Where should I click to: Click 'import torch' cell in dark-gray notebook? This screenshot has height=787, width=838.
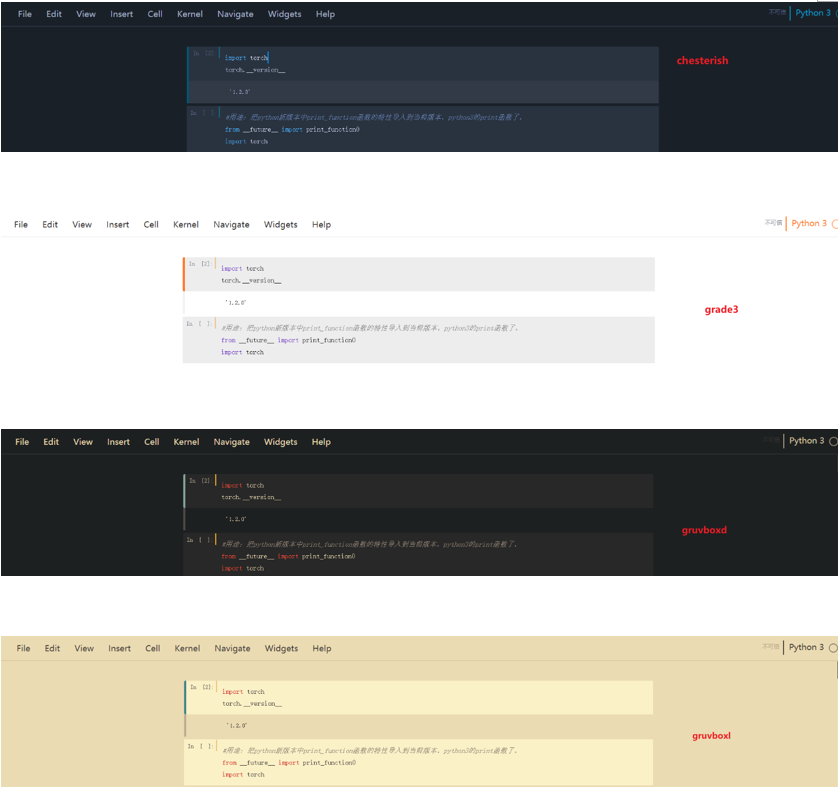coord(419,490)
